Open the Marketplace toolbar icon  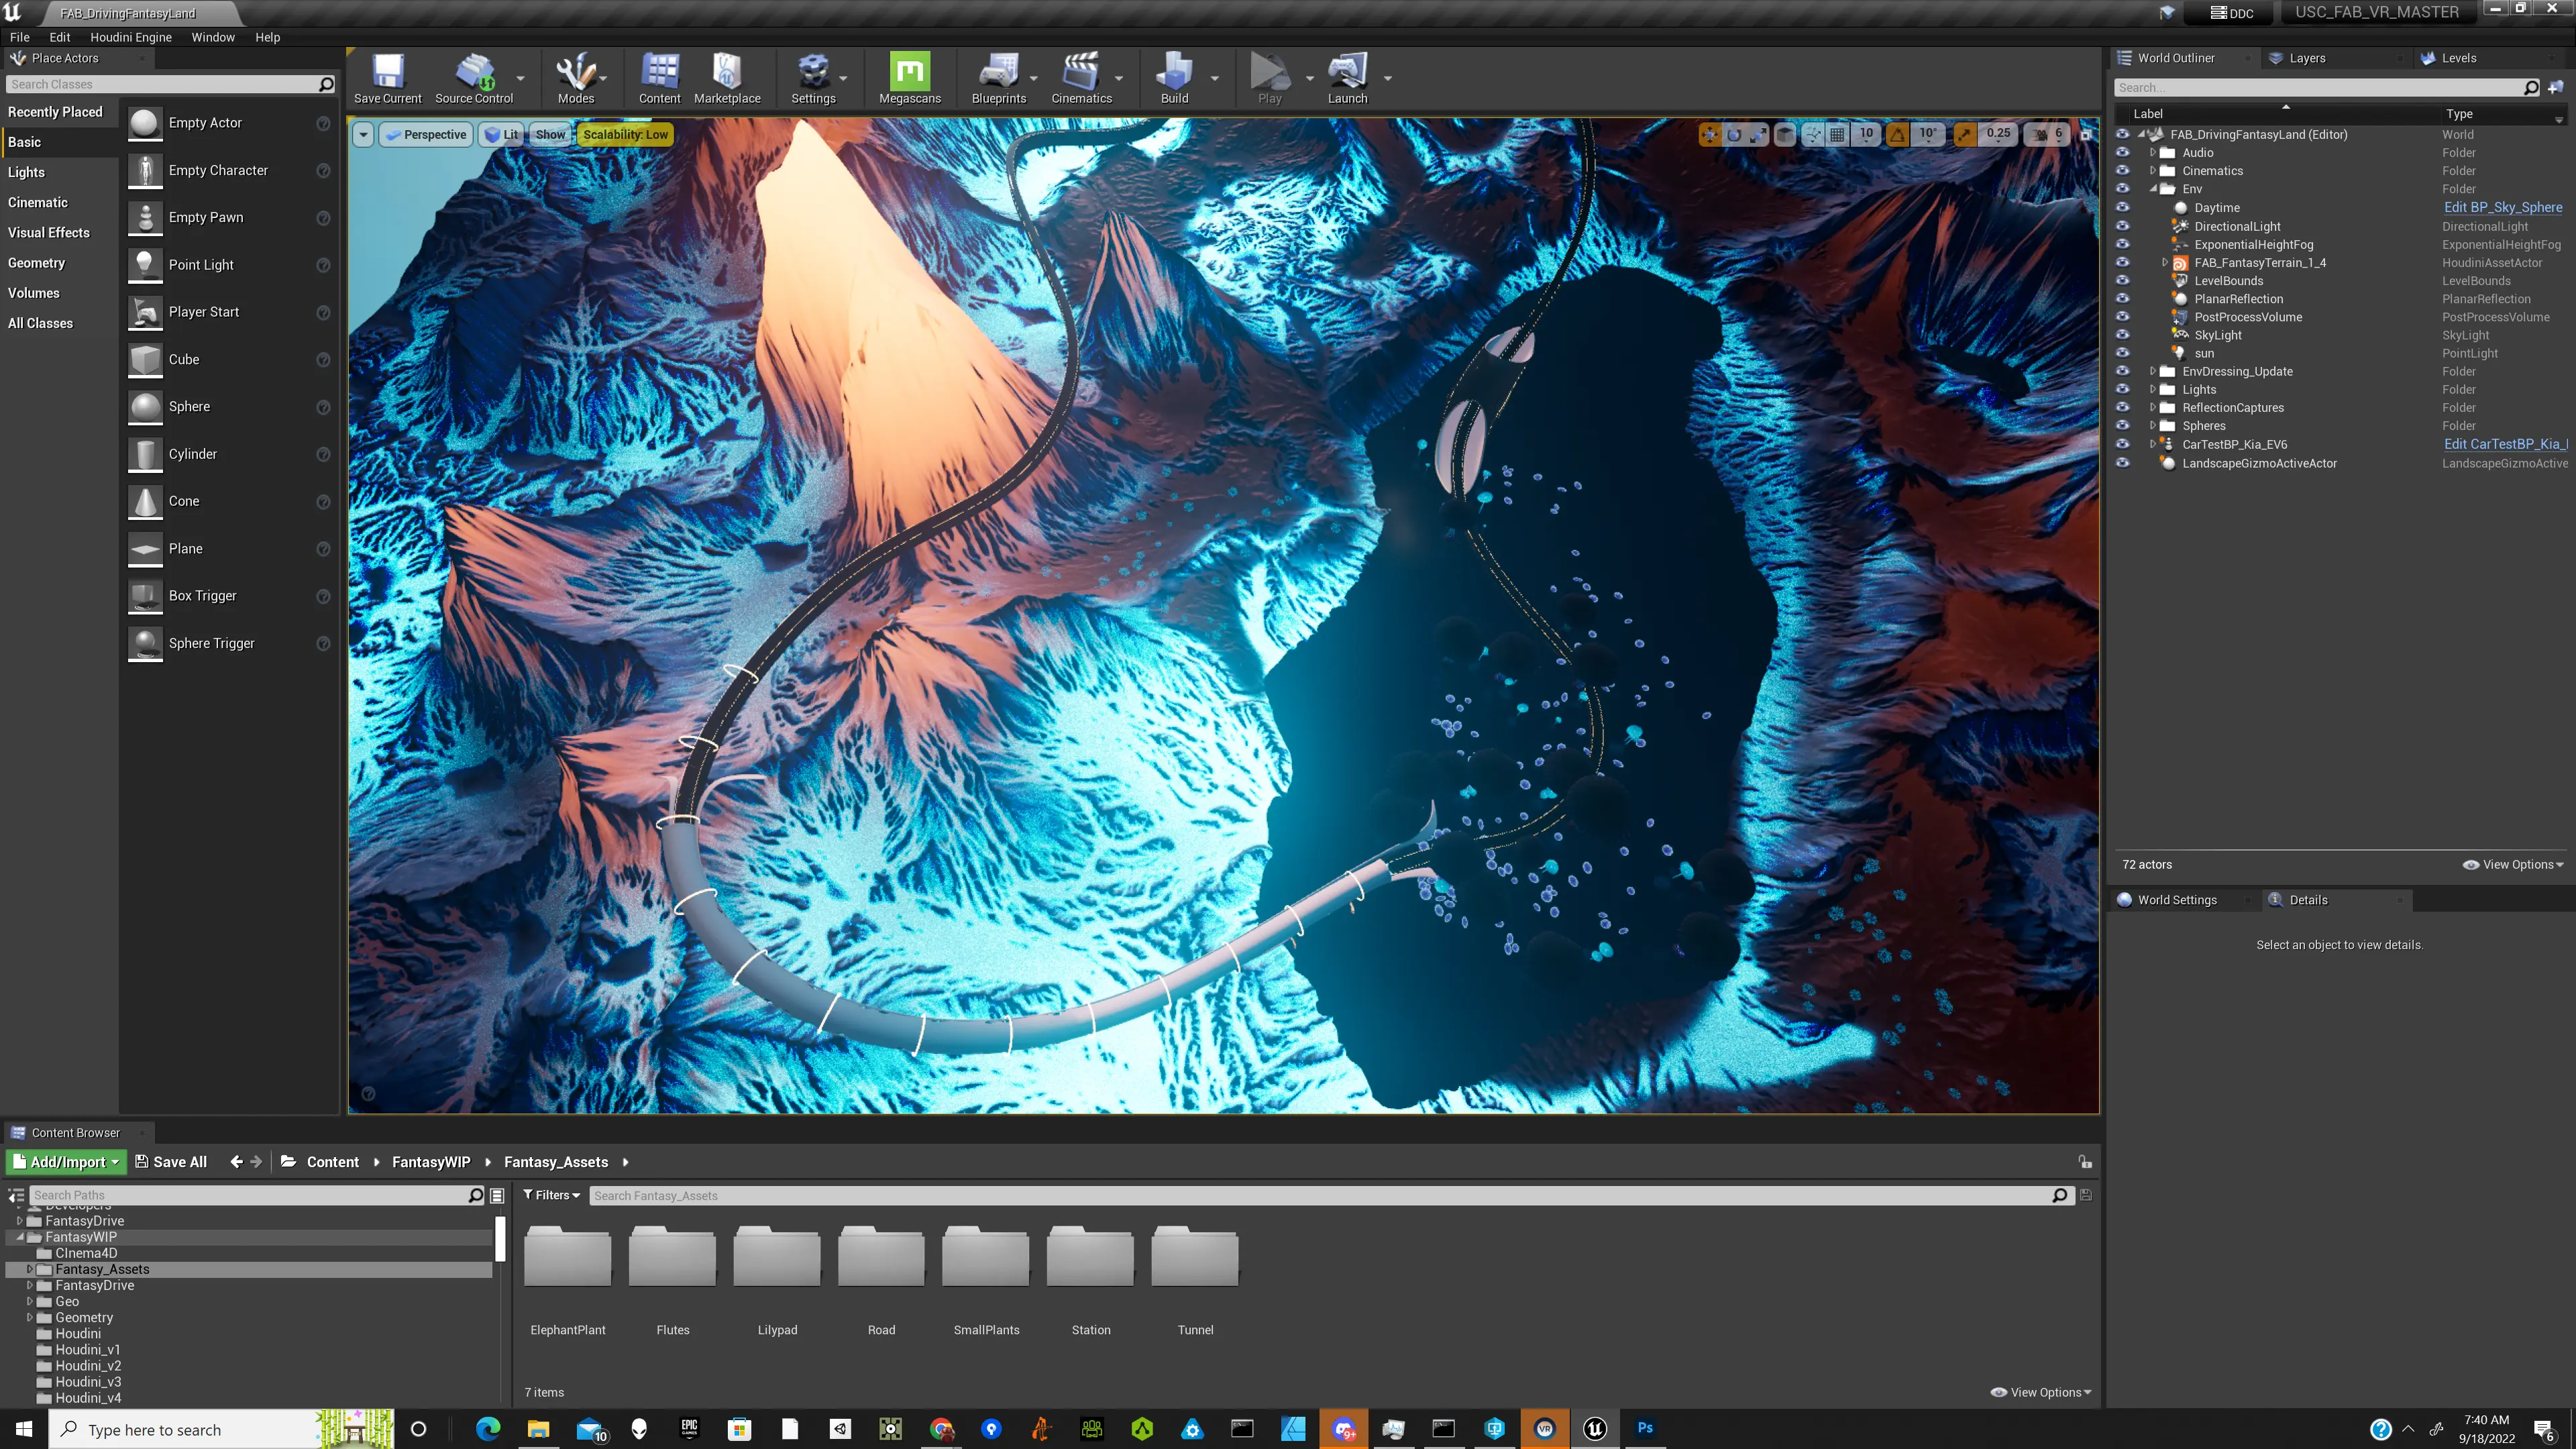pyautogui.click(x=727, y=78)
